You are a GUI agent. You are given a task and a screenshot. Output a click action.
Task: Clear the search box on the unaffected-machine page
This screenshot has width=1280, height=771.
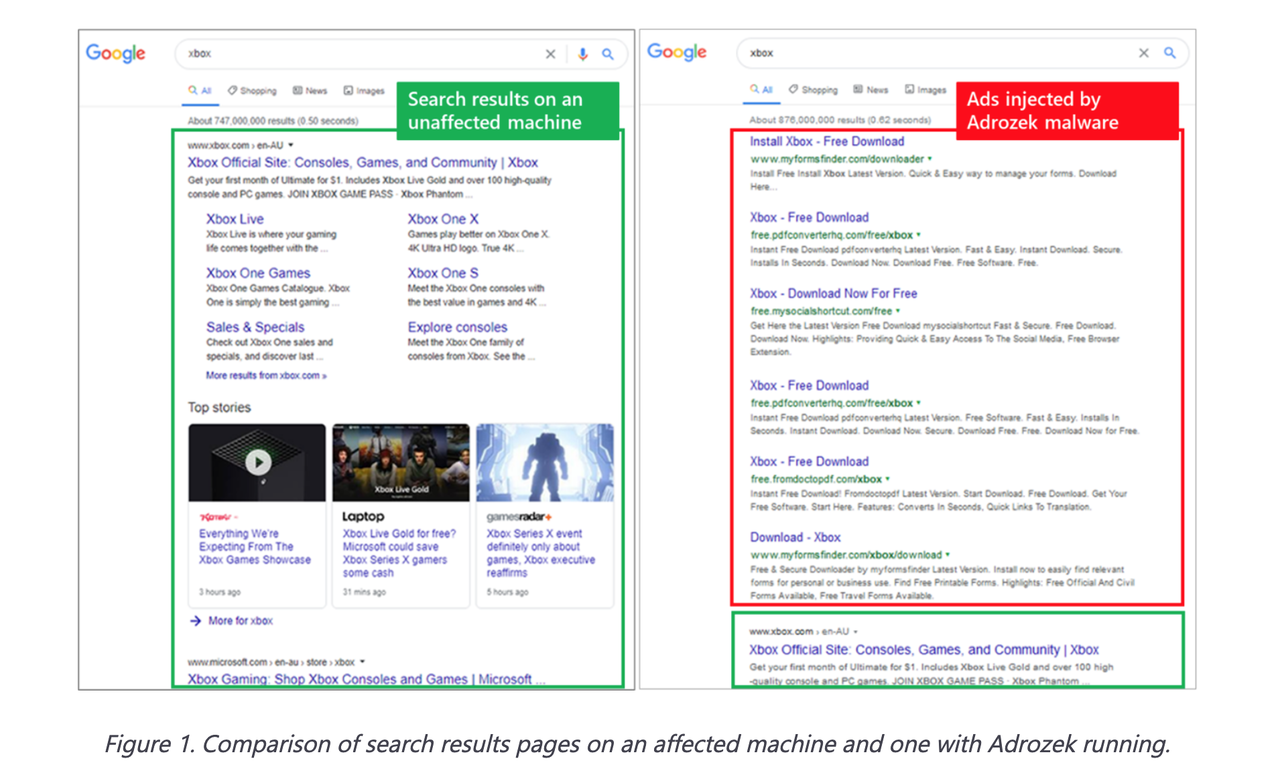(x=550, y=54)
